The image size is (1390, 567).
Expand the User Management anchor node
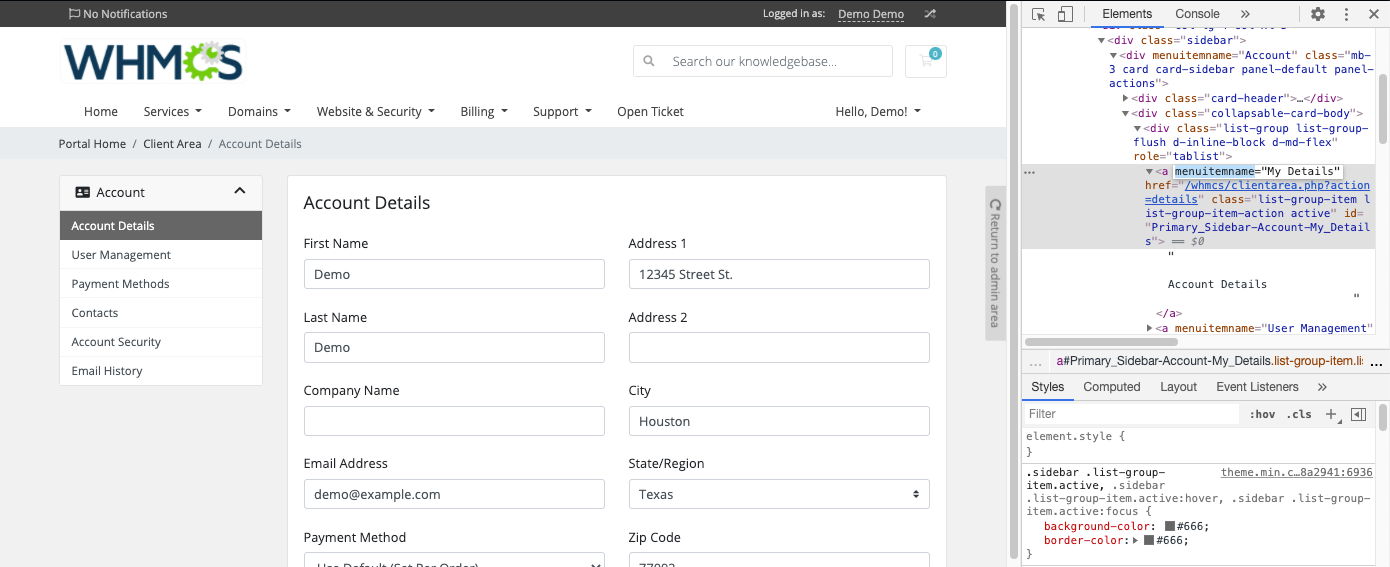pyautogui.click(x=1150, y=328)
